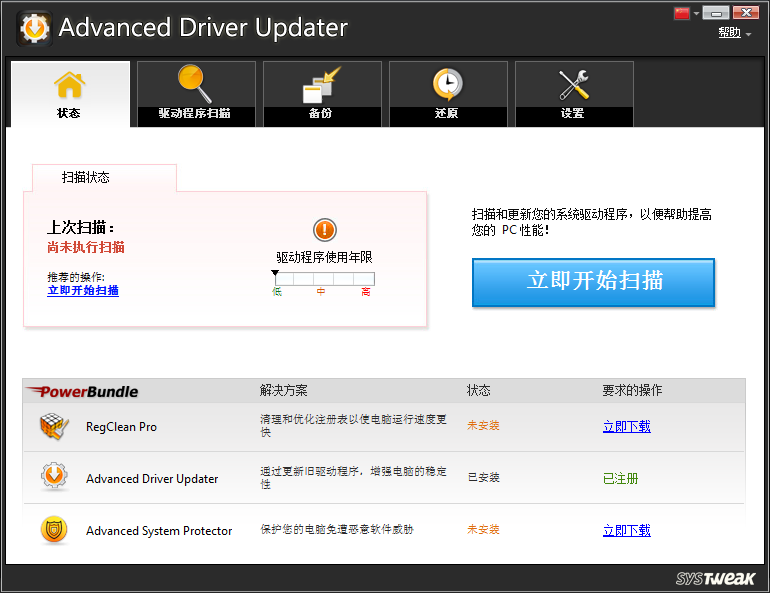The width and height of the screenshot is (770, 593).
Task: Click 立即下载 link for RegClean Pro
Action: pyautogui.click(x=627, y=427)
